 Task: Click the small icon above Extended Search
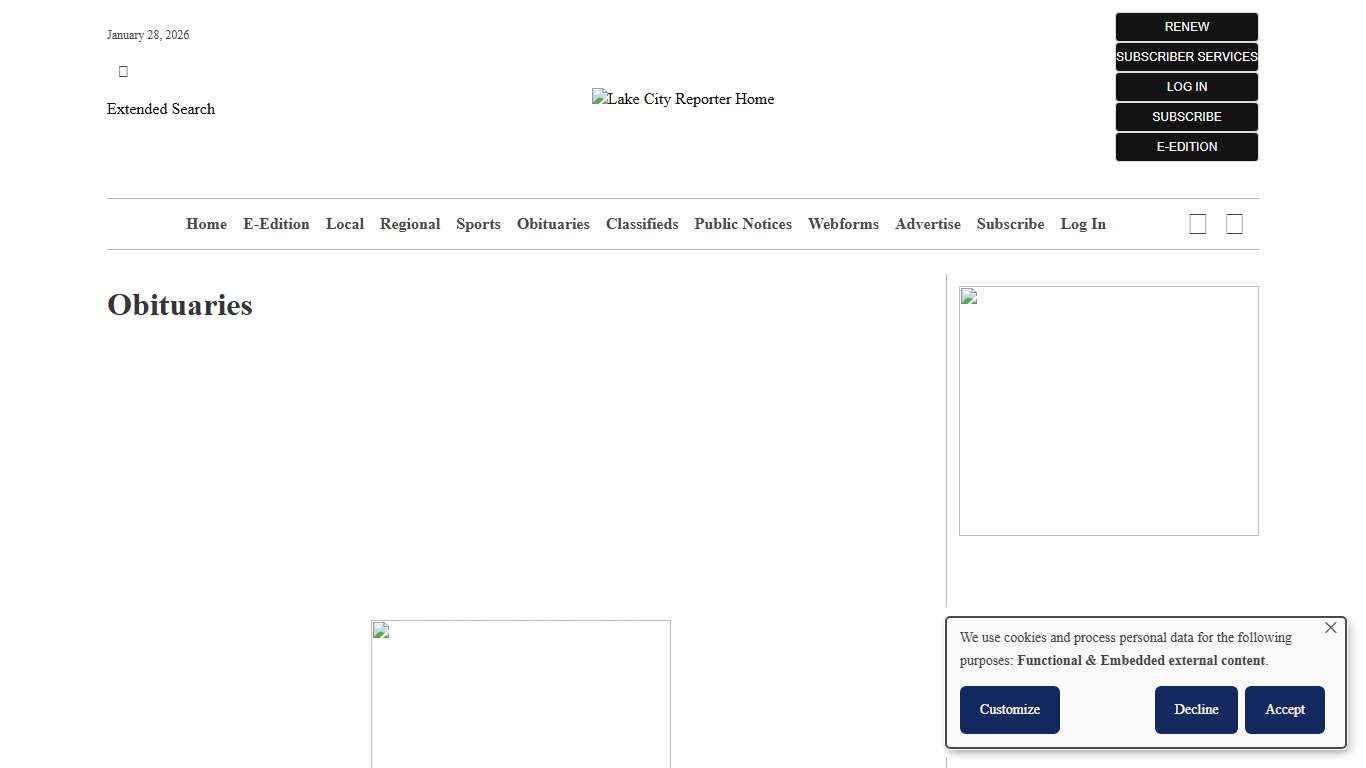coord(123,71)
